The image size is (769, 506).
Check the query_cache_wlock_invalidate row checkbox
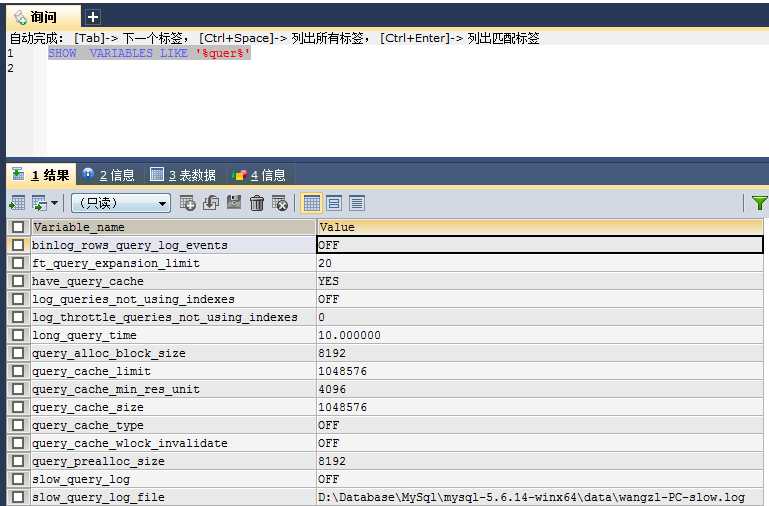pyautogui.click(x=18, y=443)
